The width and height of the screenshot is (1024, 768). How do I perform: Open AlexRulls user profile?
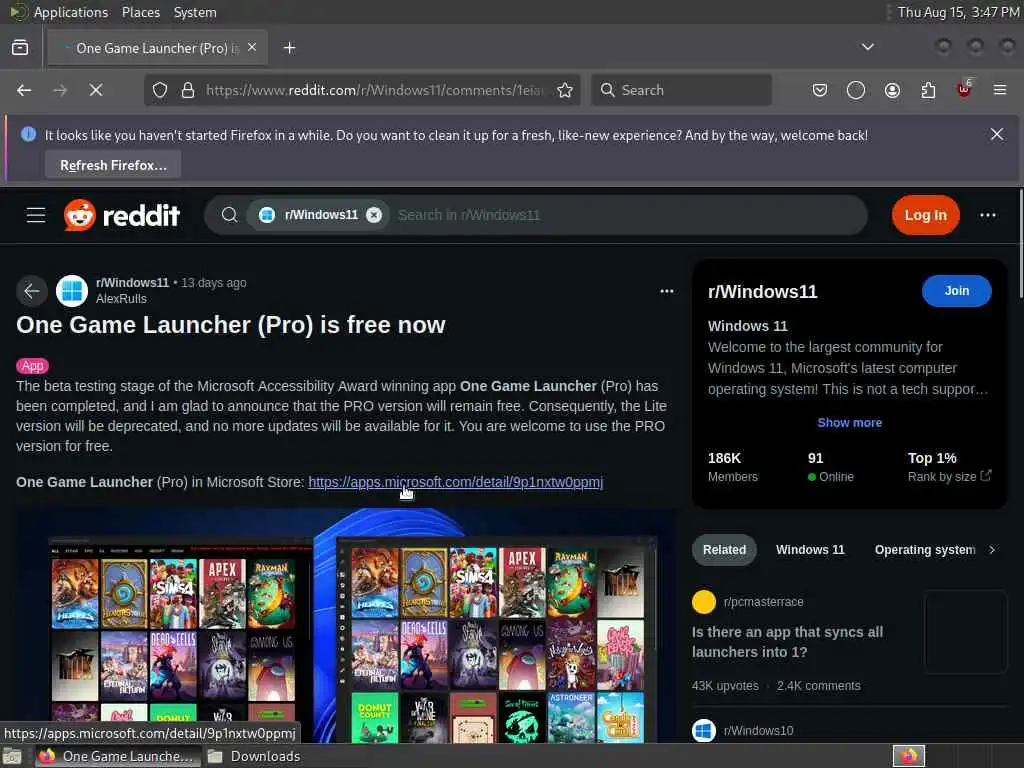[x=121, y=299]
